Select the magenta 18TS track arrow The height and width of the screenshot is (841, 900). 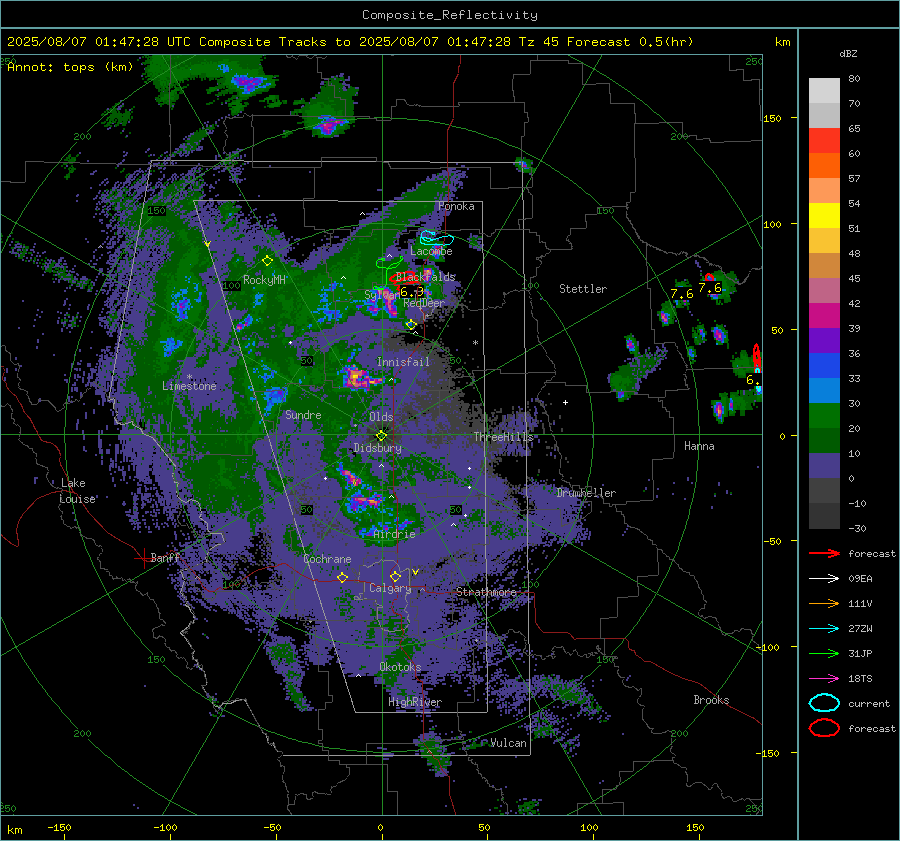824,679
